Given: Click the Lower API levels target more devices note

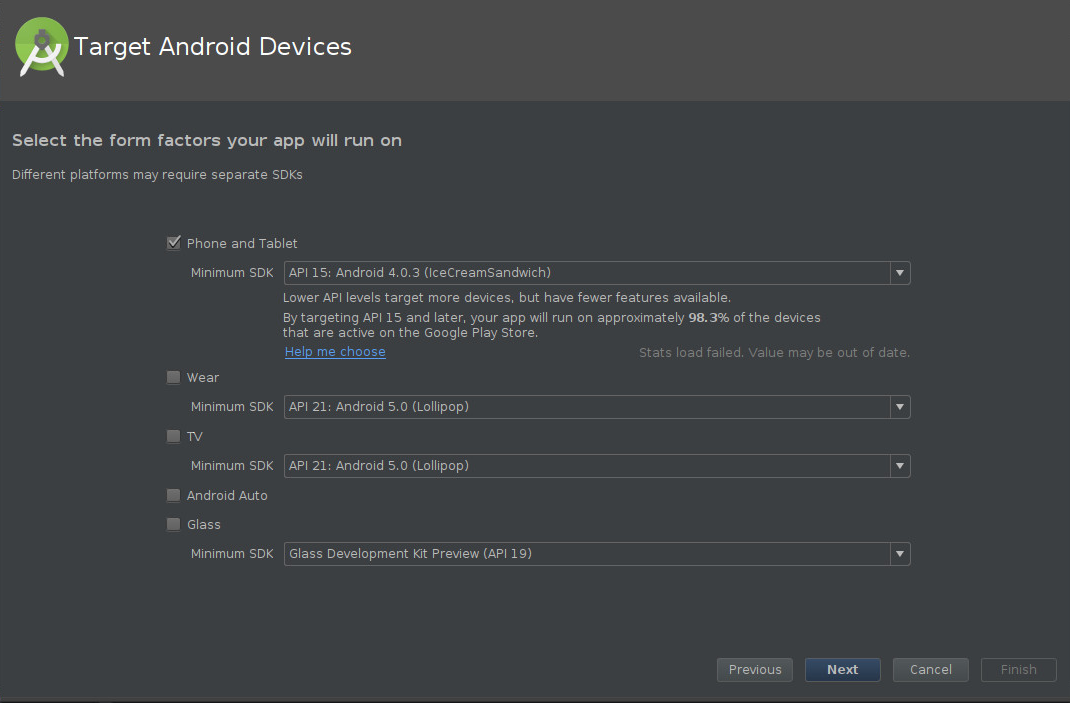Looking at the screenshot, I should 507,298.
